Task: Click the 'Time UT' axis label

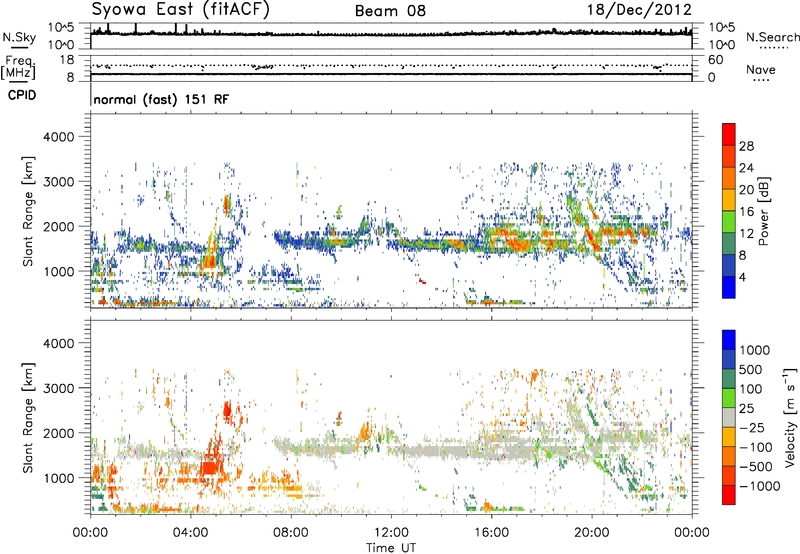Action: click(x=391, y=548)
